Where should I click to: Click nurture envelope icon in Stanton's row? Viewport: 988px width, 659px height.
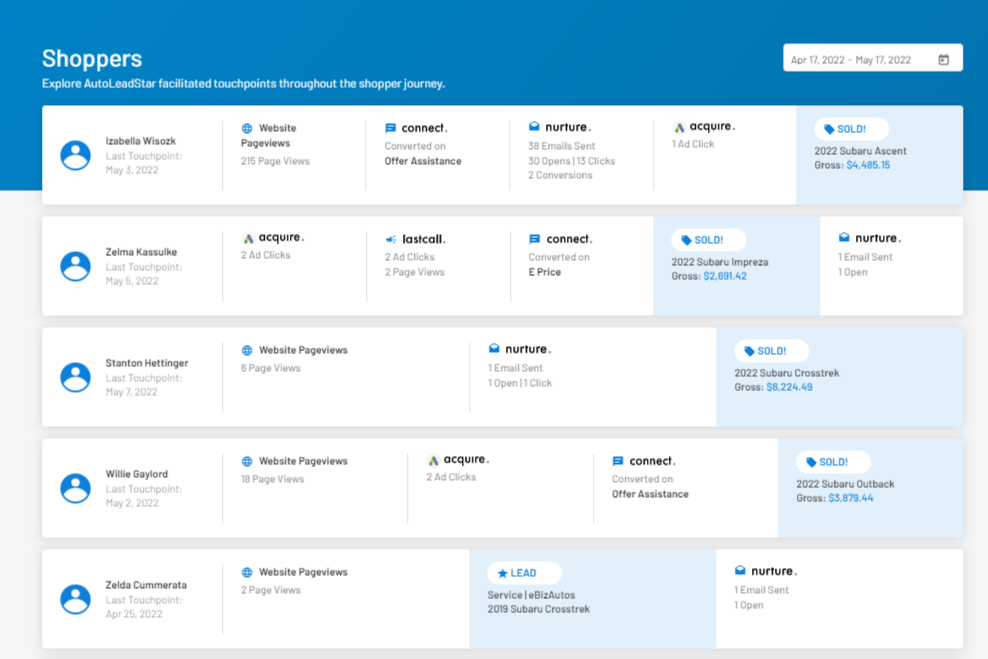pyautogui.click(x=494, y=348)
